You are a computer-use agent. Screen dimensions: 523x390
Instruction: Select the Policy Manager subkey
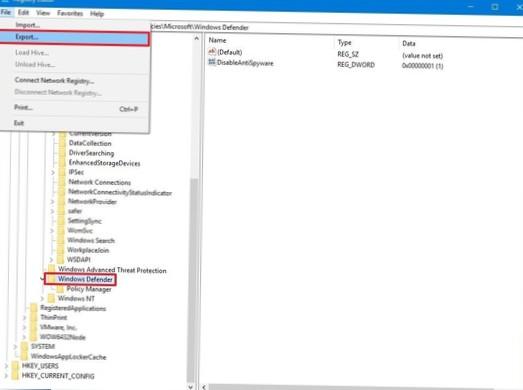pyautogui.click(x=89, y=289)
